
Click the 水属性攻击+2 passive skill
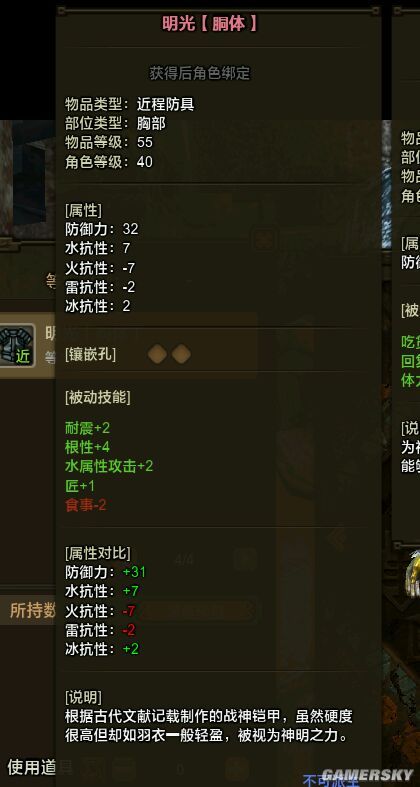(x=109, y=466)
